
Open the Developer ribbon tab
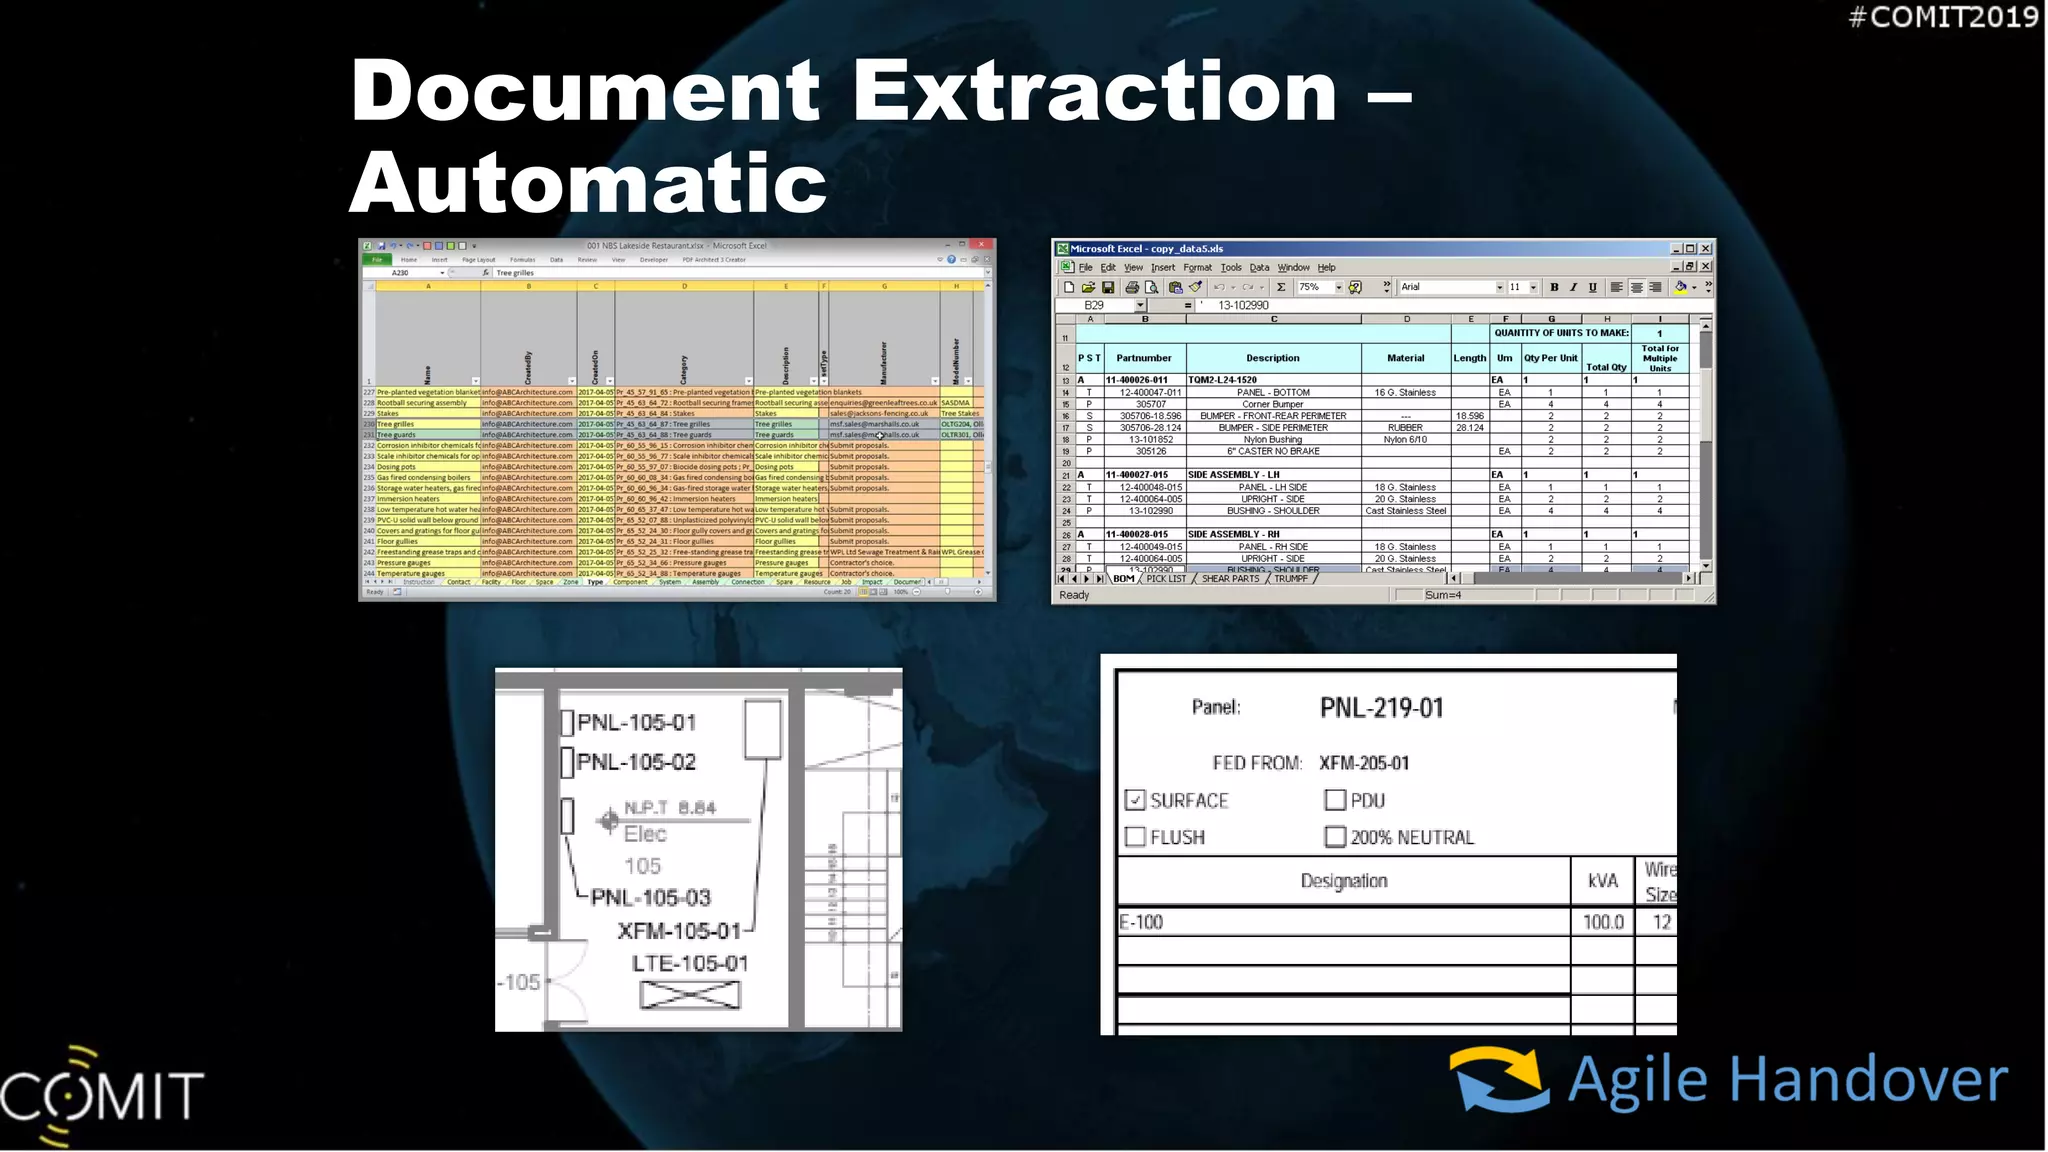point(654,260)
